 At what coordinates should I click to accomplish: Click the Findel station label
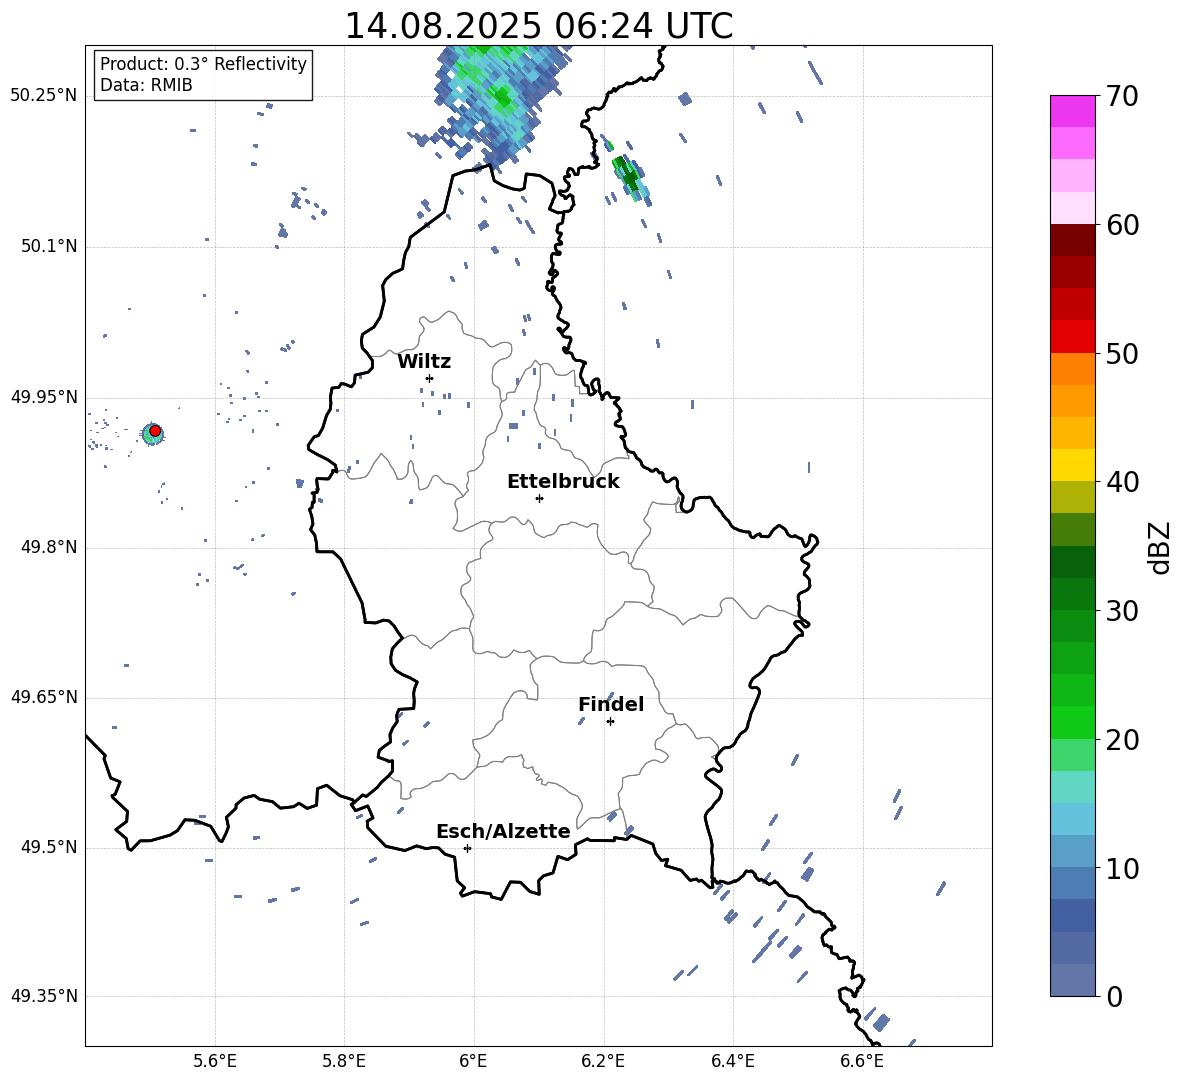coord(611,704)
